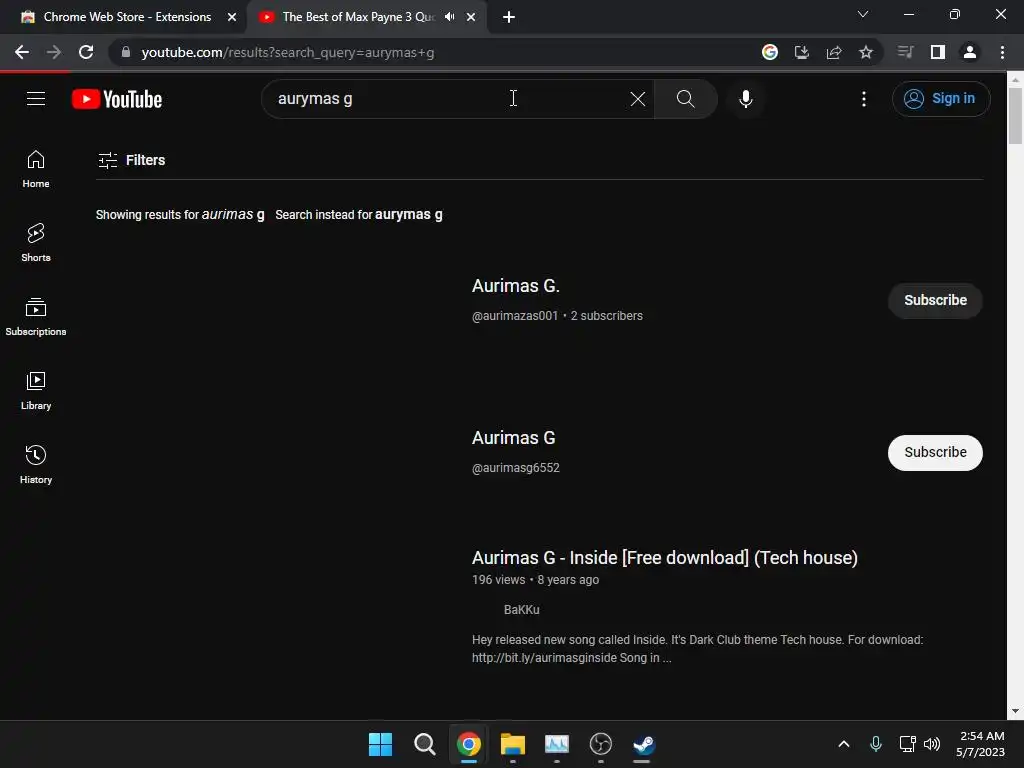The image size is (1024, 768).
Task: Open Chrome profile icon
Action: (x=969, y=52)
